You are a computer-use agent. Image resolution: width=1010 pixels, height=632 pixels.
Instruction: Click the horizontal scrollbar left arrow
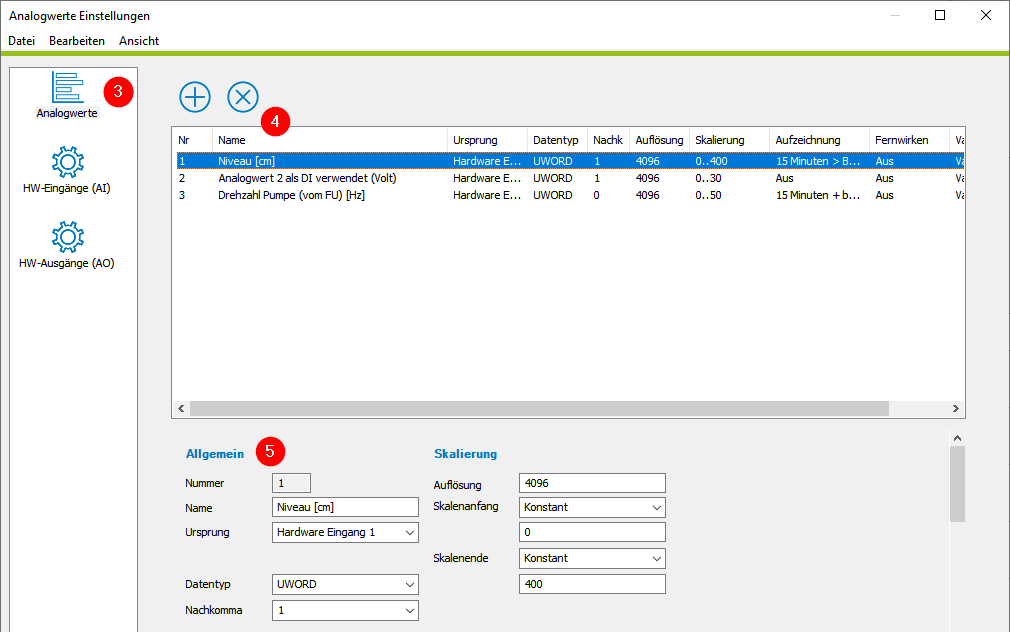coord(181,408)
